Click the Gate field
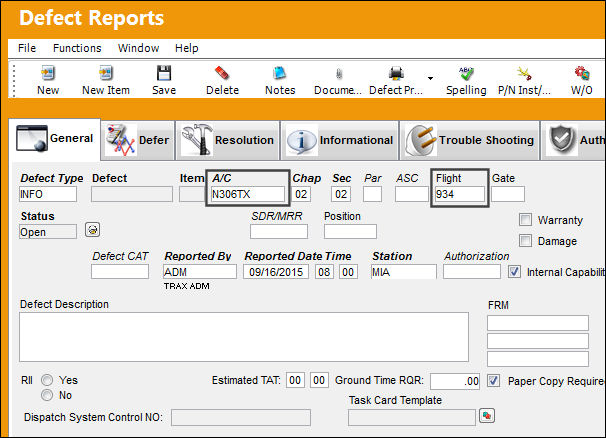The width and height of the screenshot is (606, 438). coord(508,194)
